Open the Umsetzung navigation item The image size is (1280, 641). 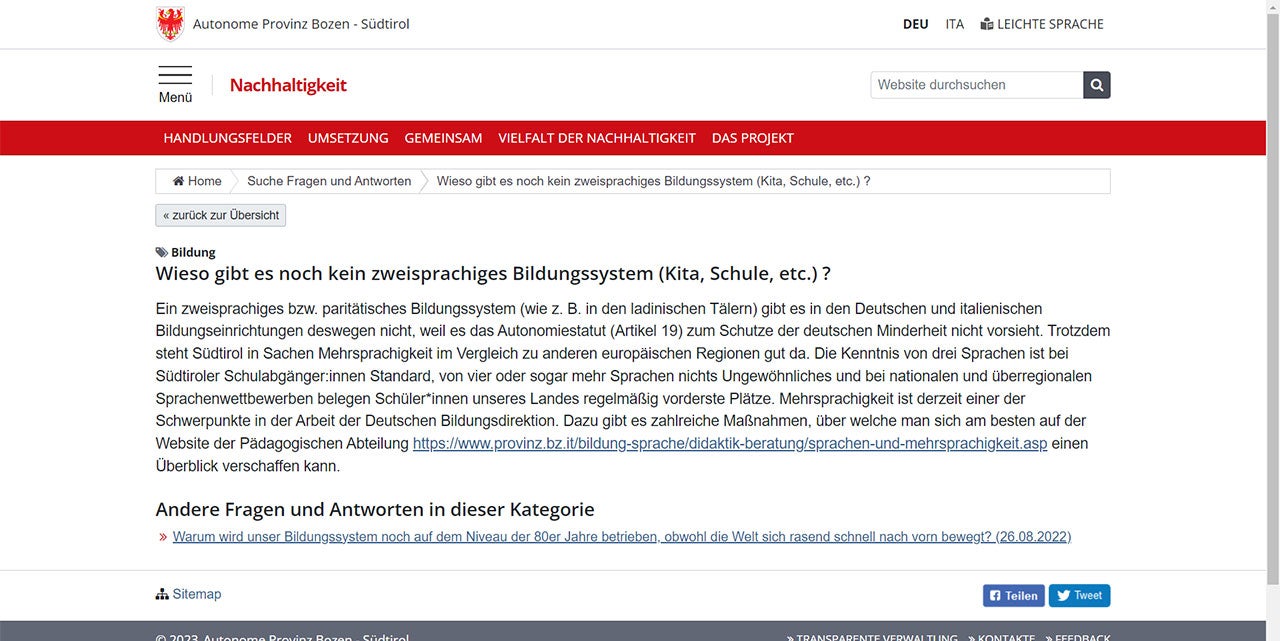348,138
